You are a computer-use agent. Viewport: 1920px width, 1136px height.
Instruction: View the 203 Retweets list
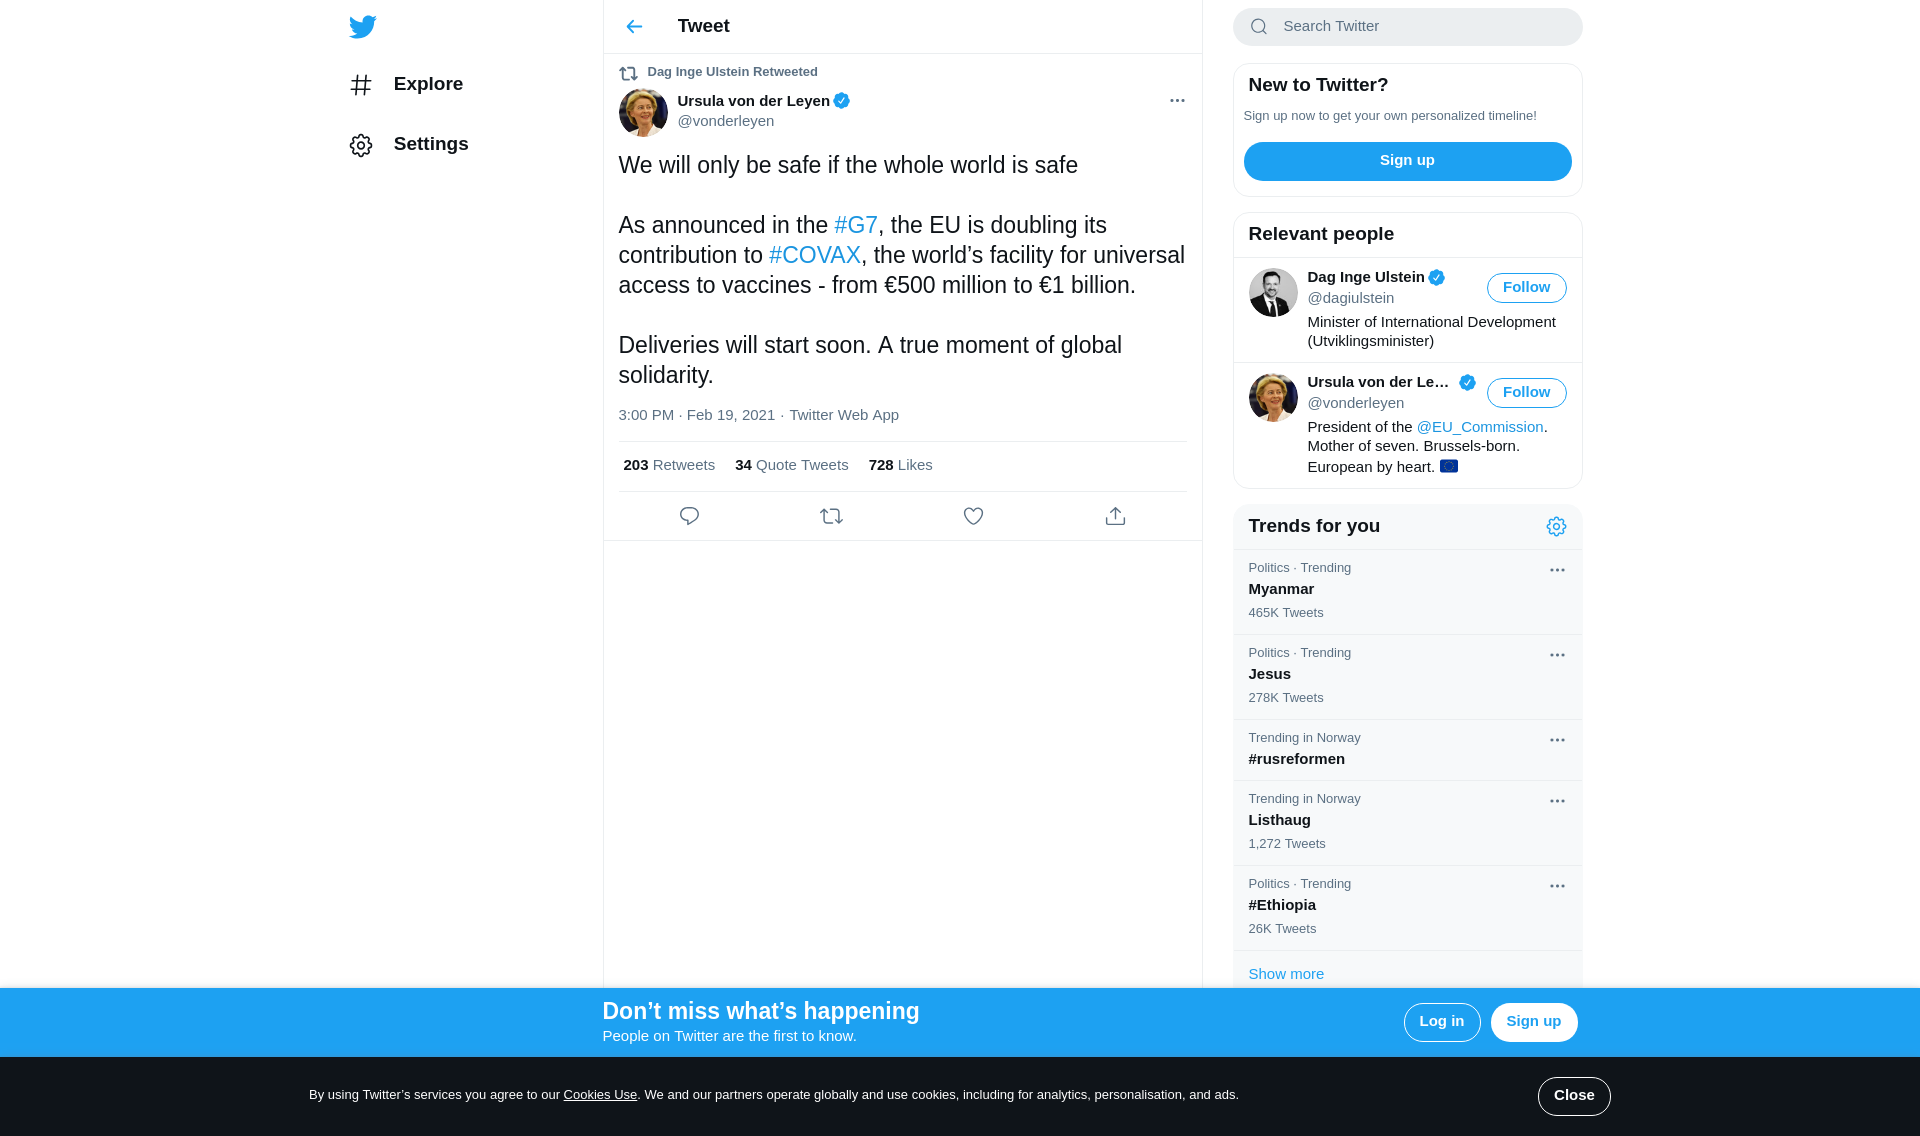pos(669,465)
